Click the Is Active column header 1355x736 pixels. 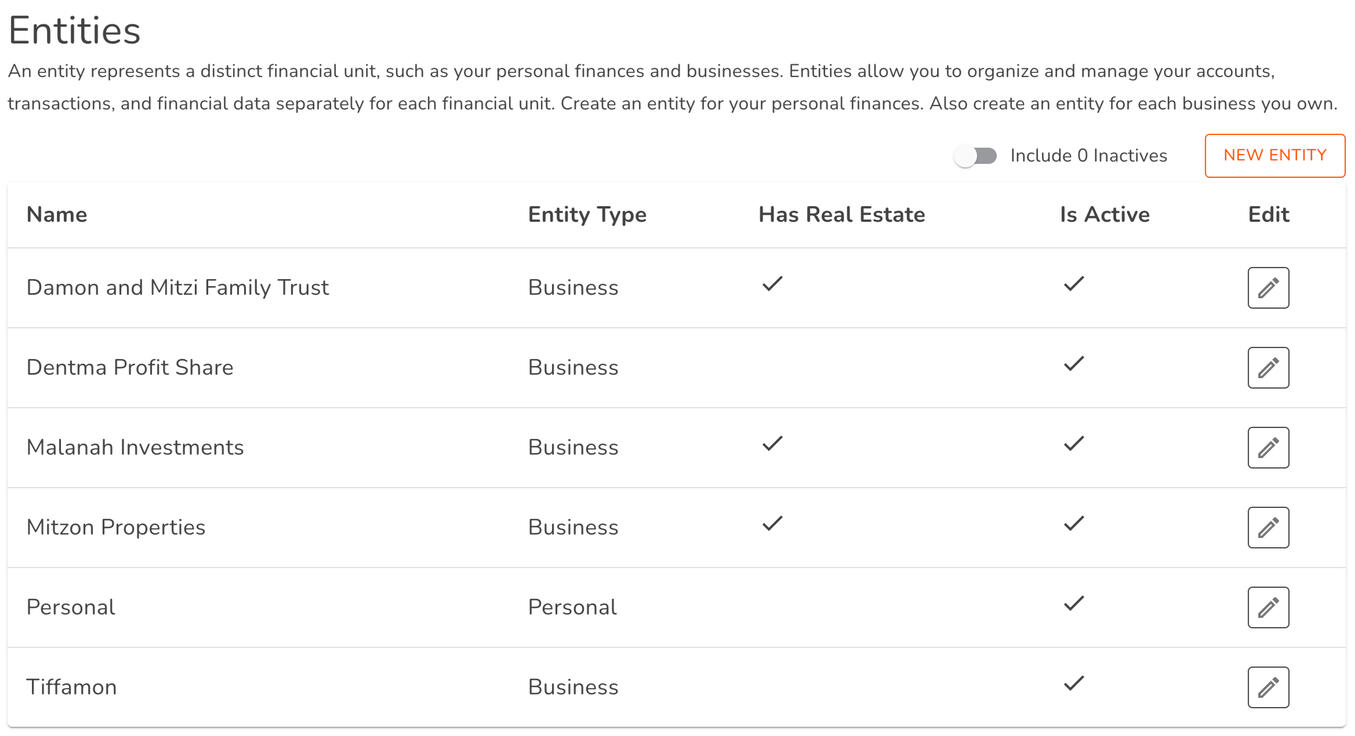coord(1104,215)
